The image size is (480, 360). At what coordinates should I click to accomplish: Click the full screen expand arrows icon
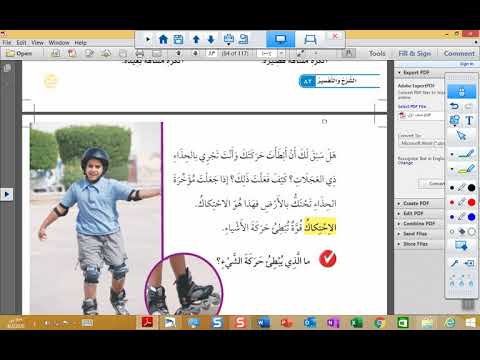pos(301,53)
